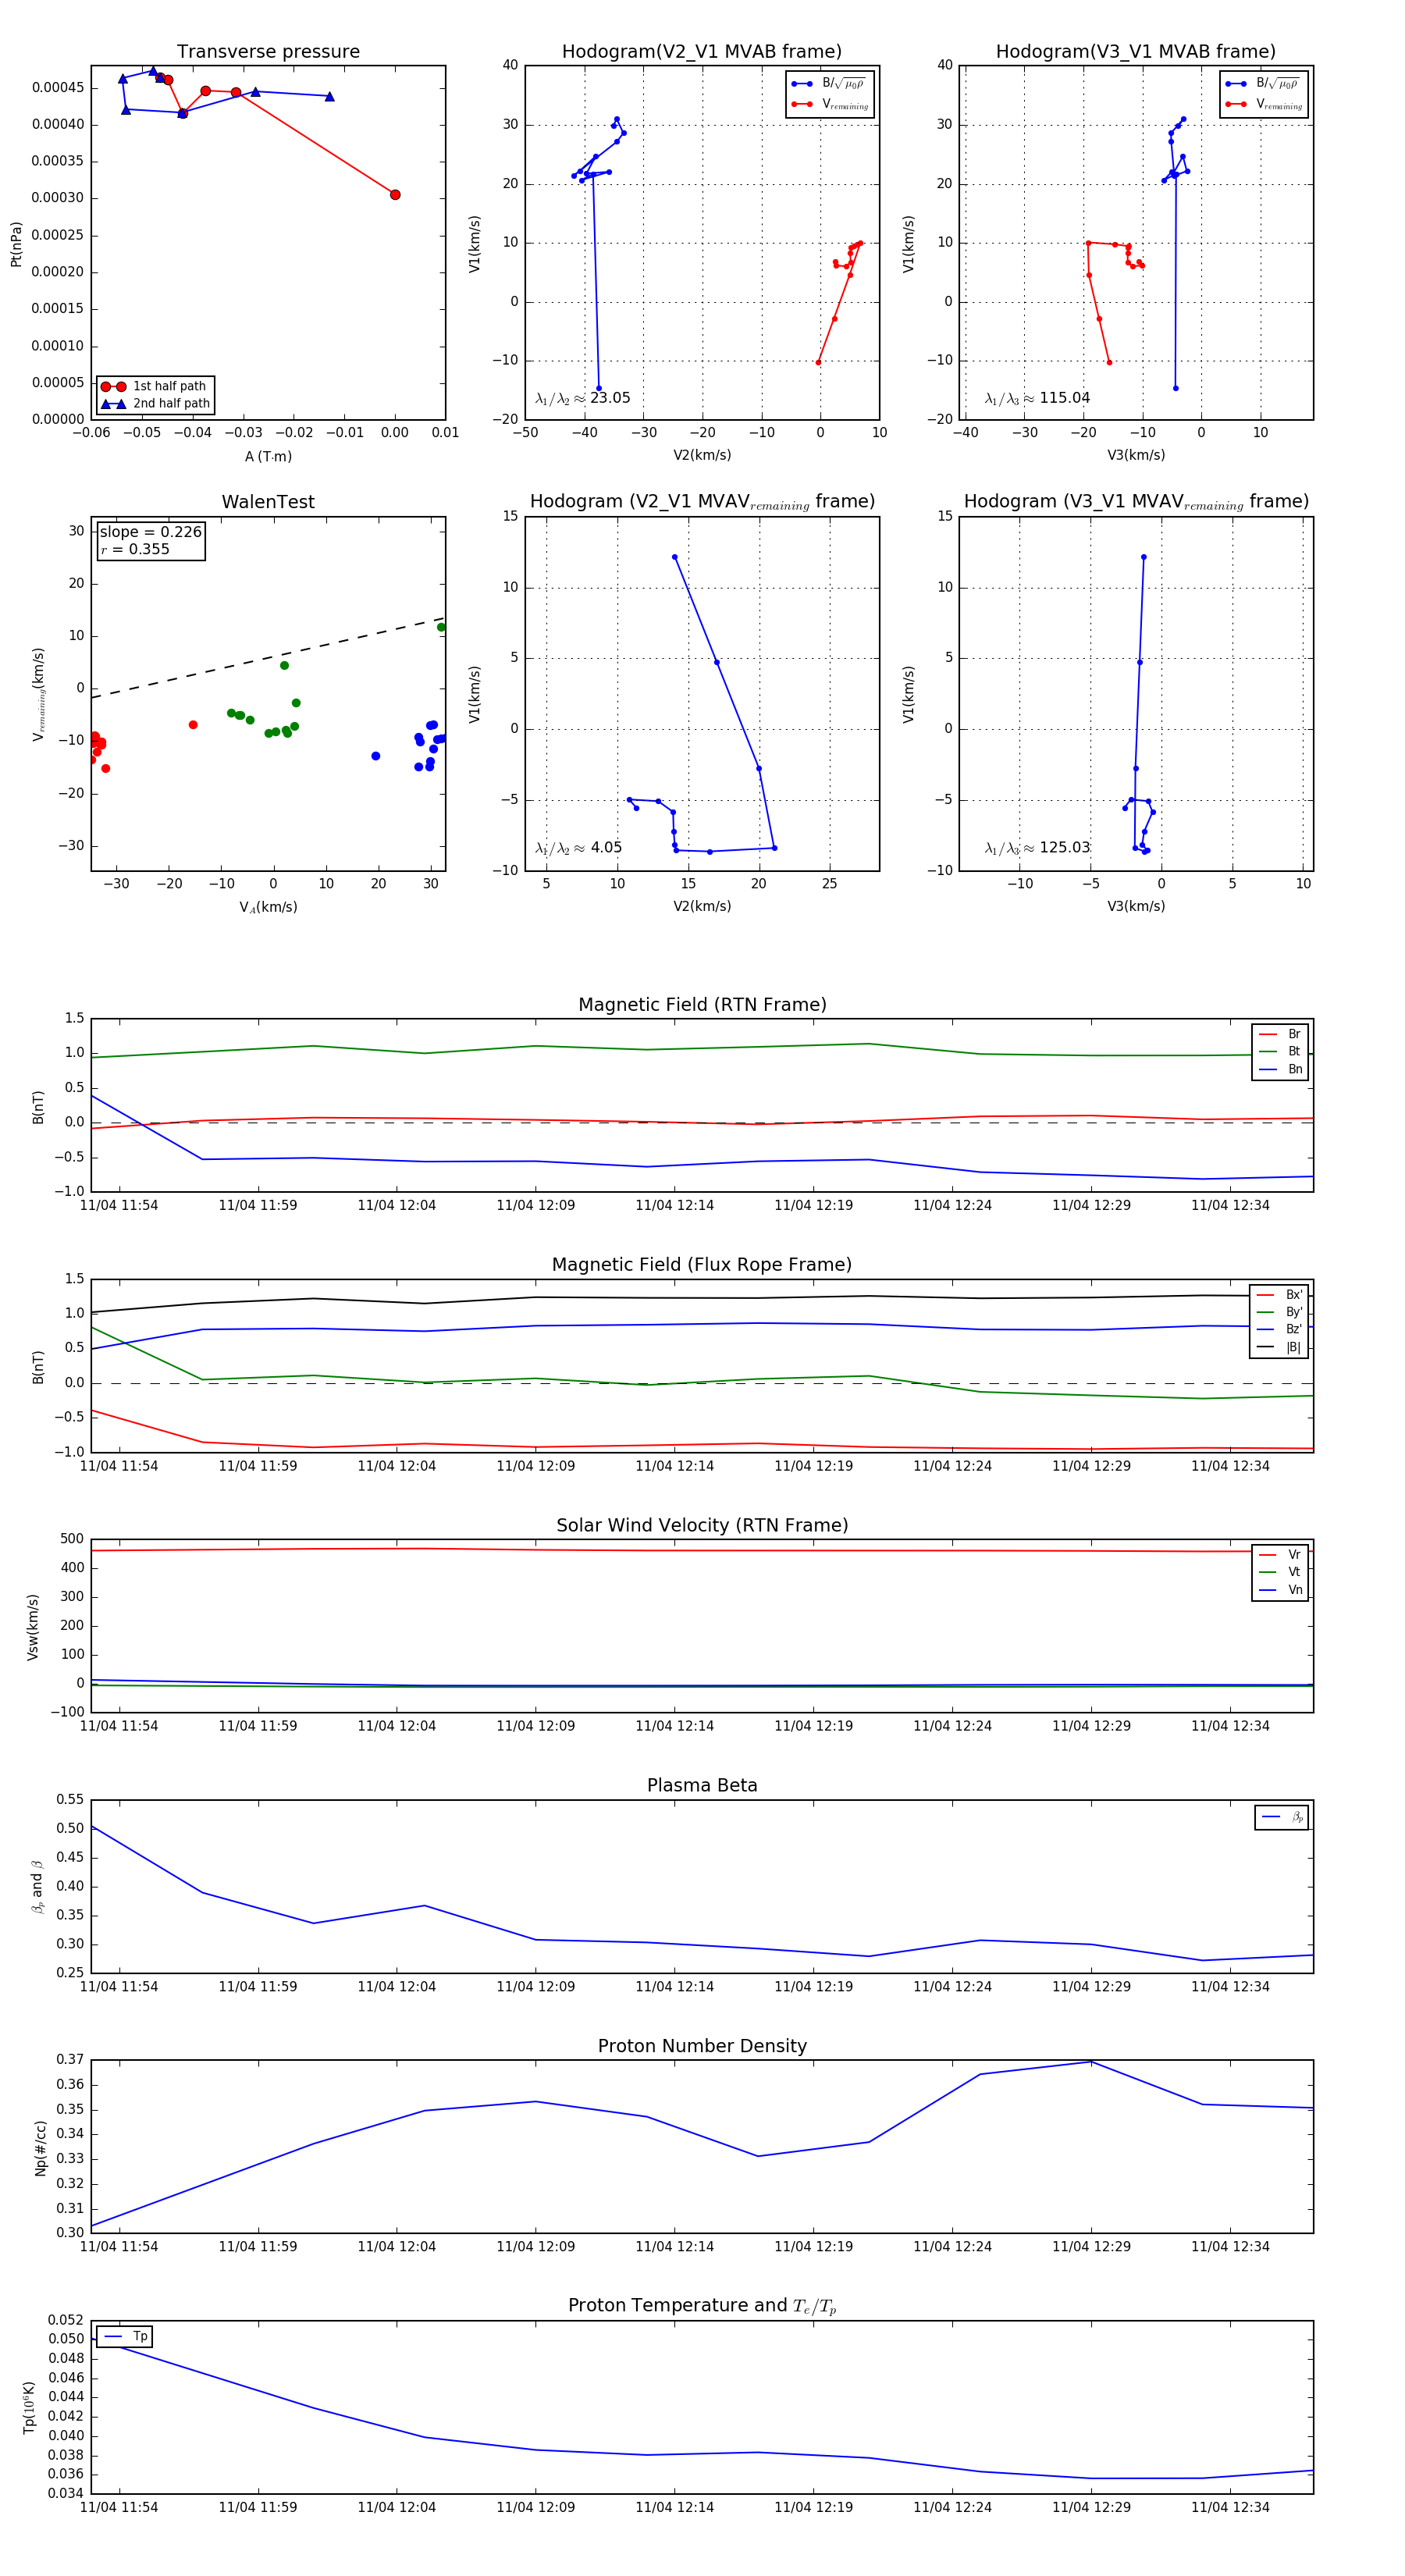Click the "Br" legend entry
The height and width of the screenshot is (2576, 1405).
click(x=1280, y=1034)
